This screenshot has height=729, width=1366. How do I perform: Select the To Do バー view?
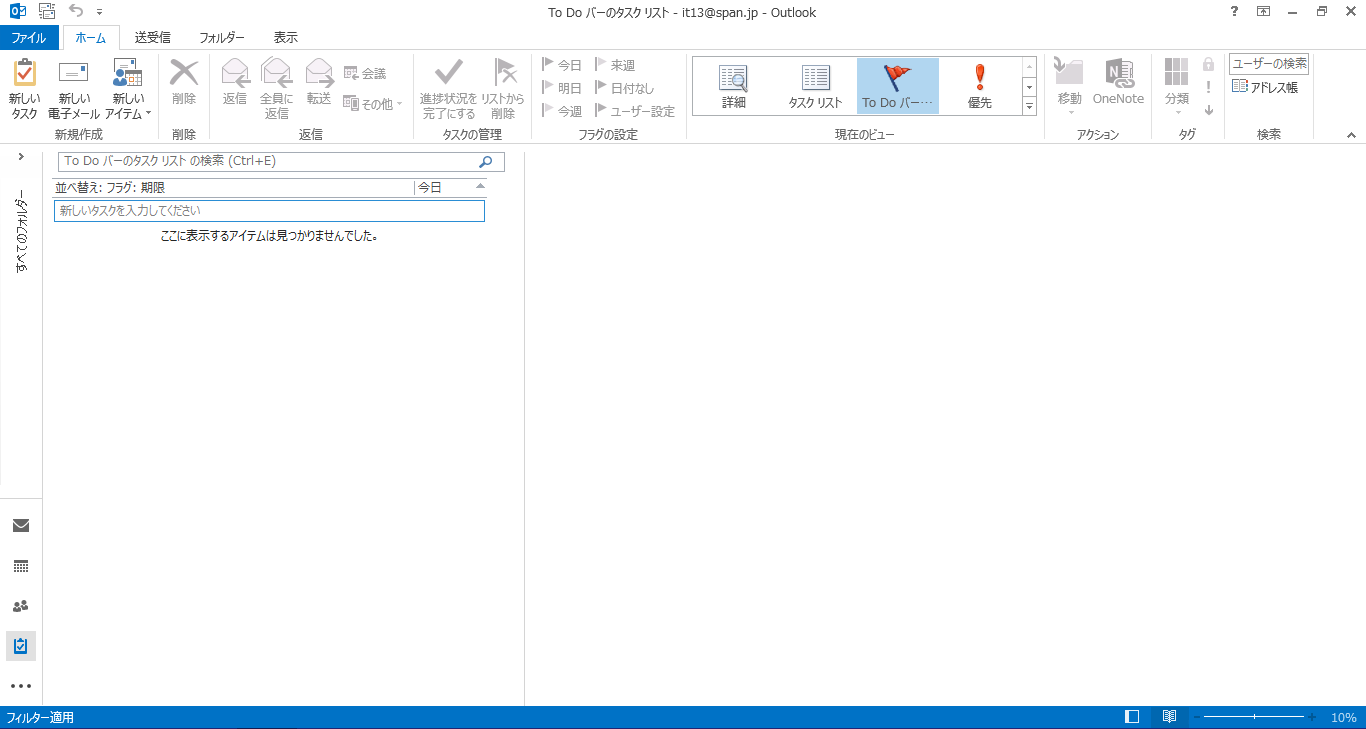898,86
